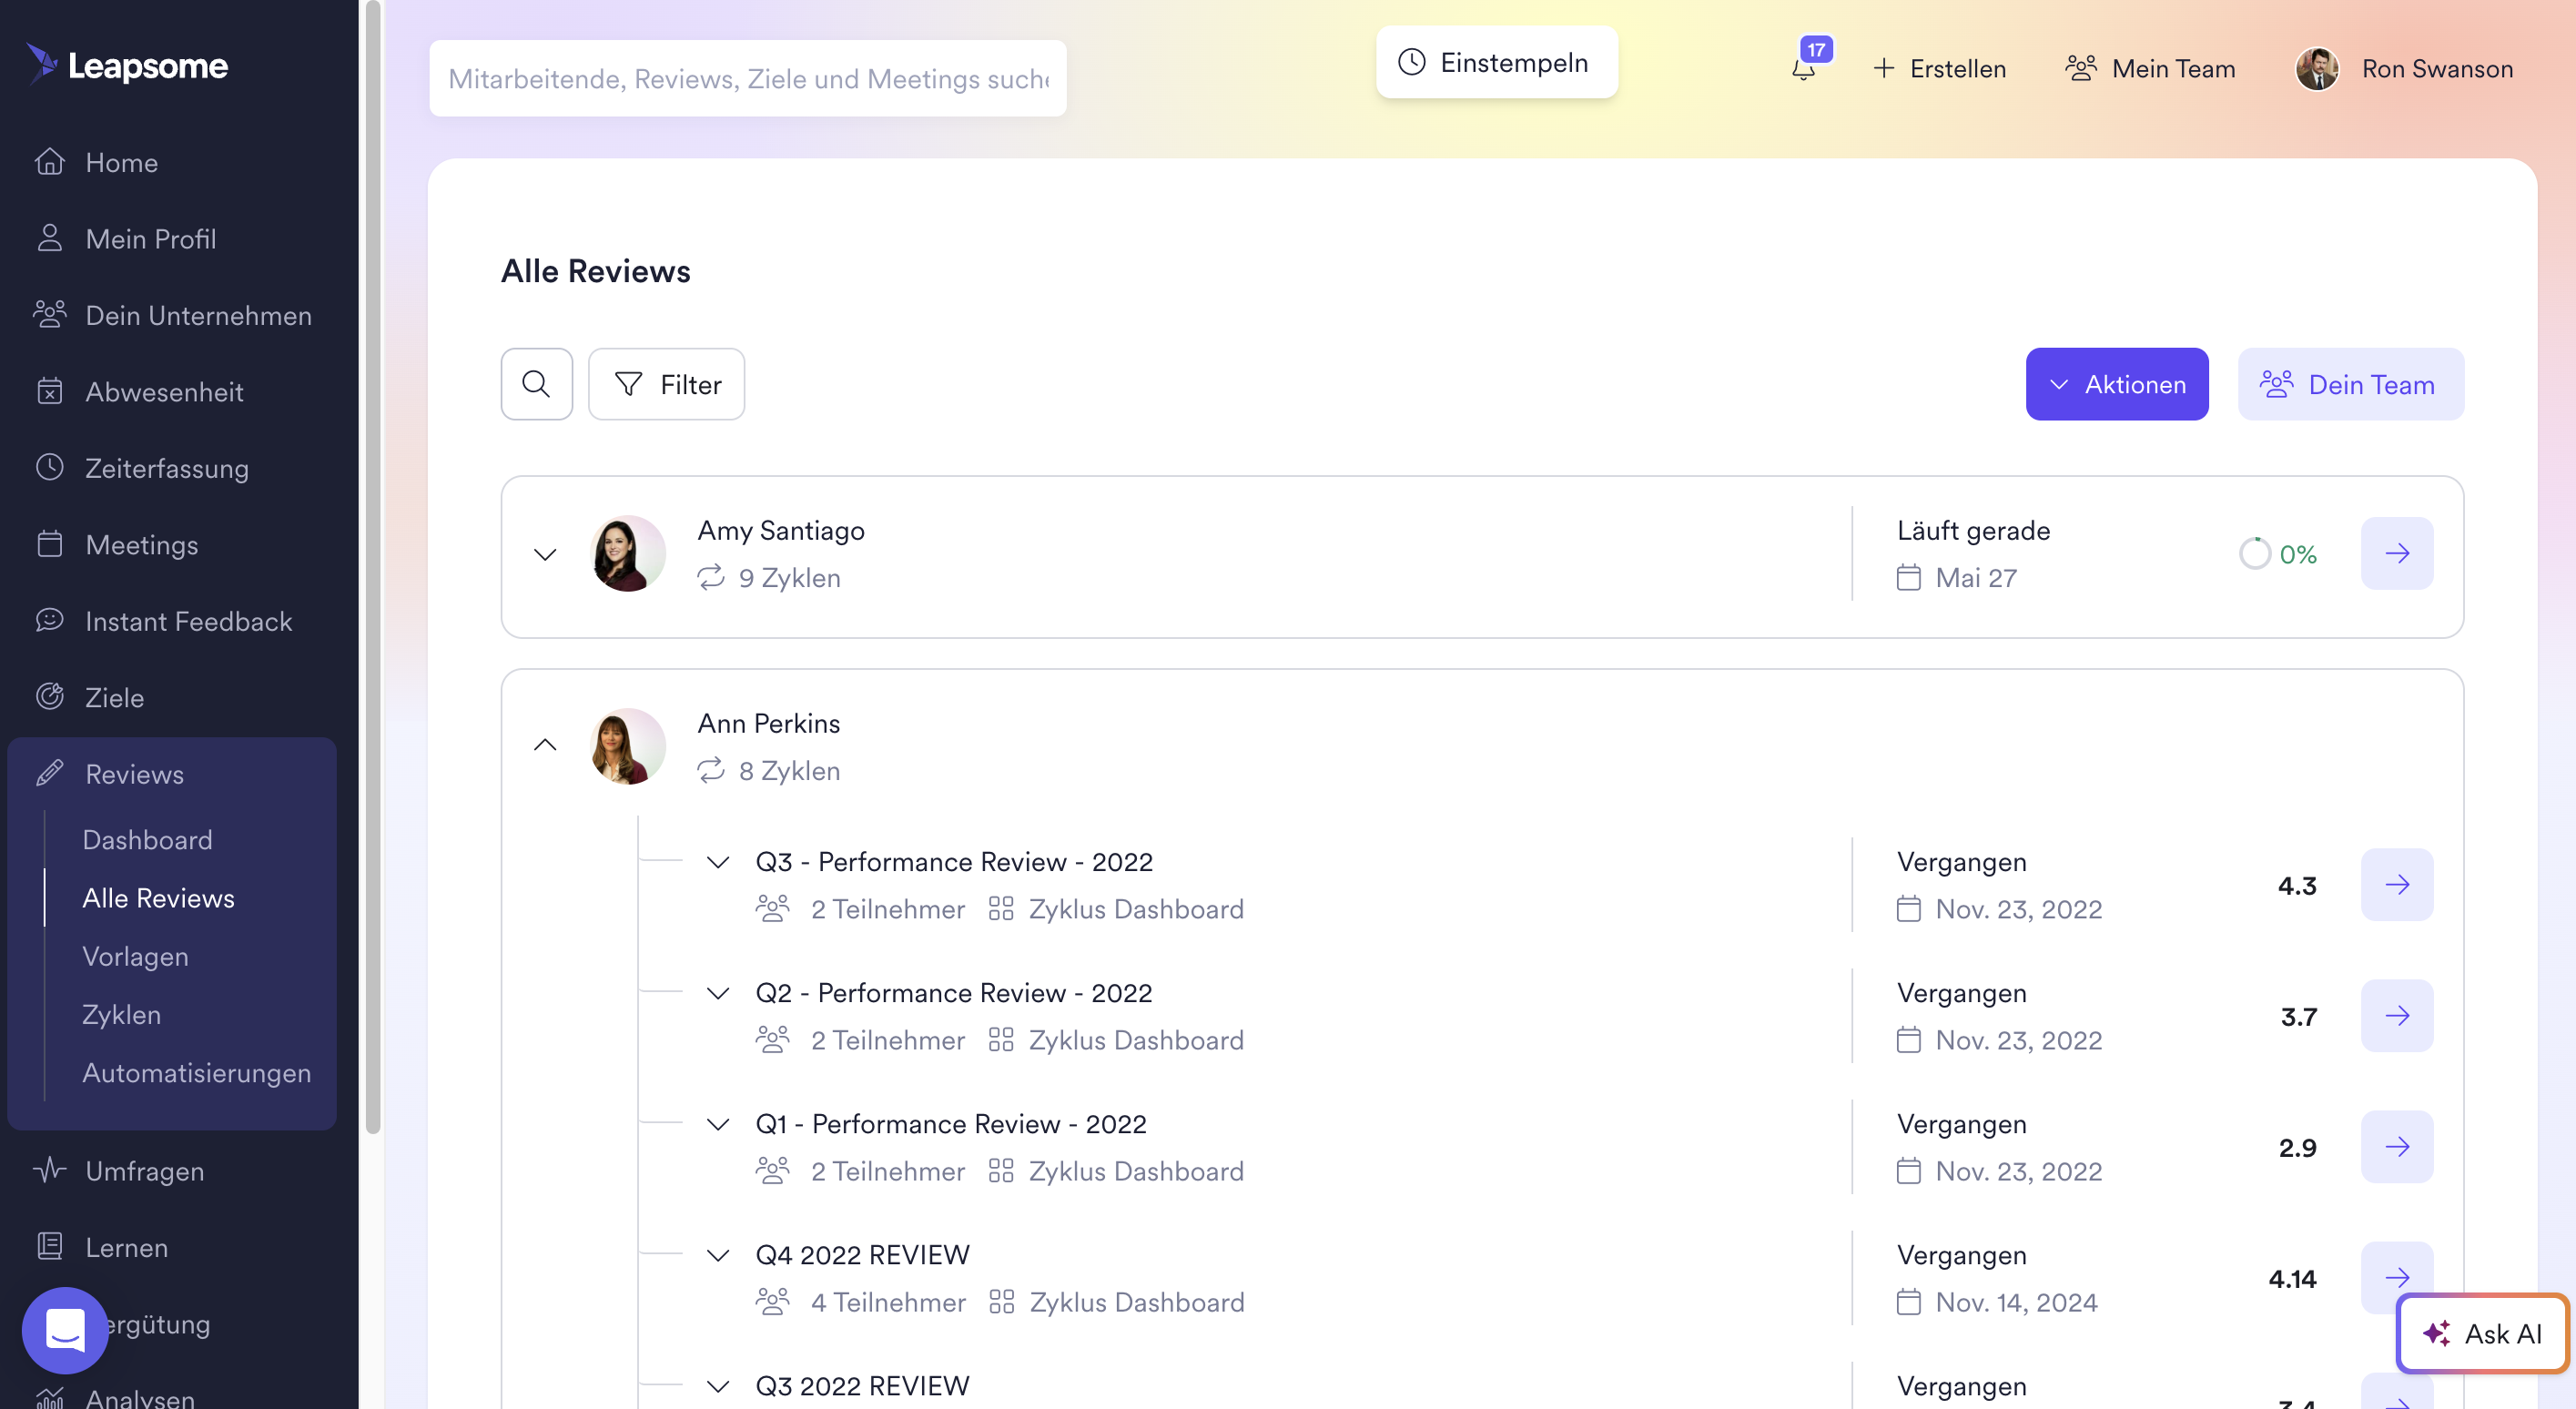Click the Instant Feedback chat icon
2576x1409 pixels.
(x=50, y=621)
